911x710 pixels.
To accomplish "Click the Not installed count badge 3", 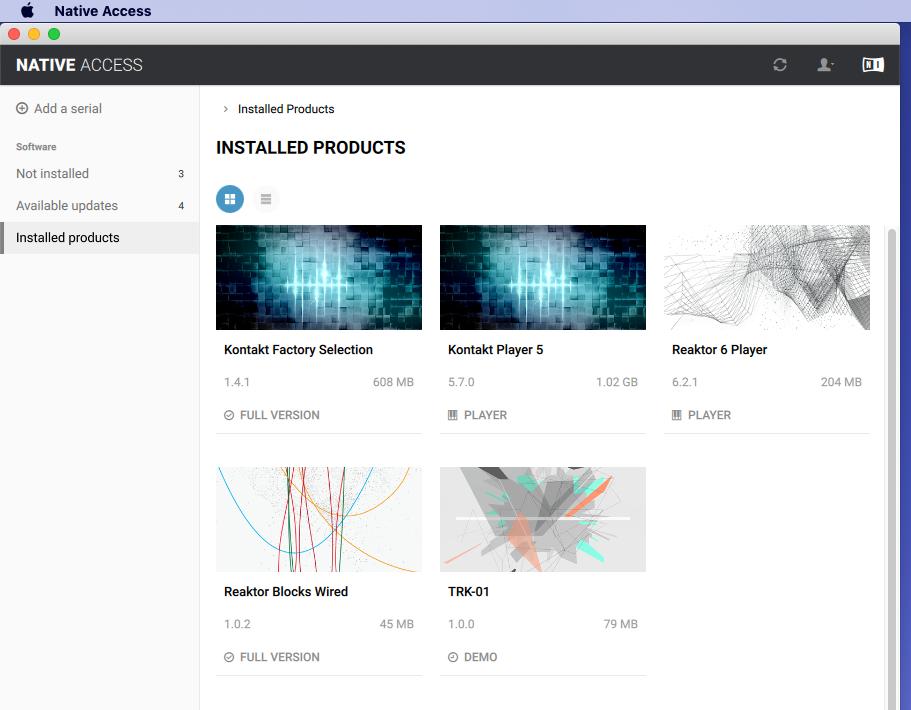I will 181,174.
